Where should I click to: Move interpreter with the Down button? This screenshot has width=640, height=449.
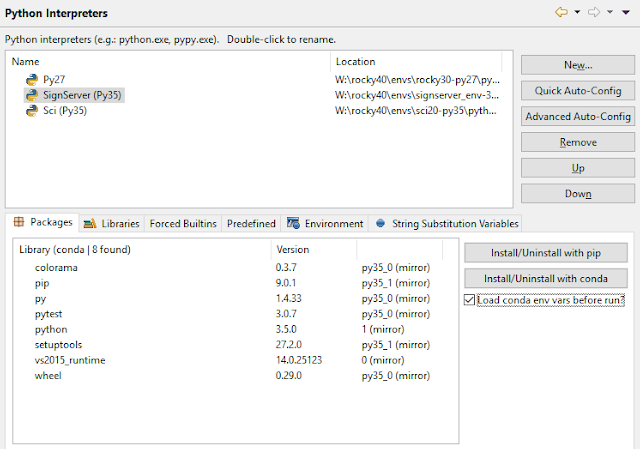point(578,193)
